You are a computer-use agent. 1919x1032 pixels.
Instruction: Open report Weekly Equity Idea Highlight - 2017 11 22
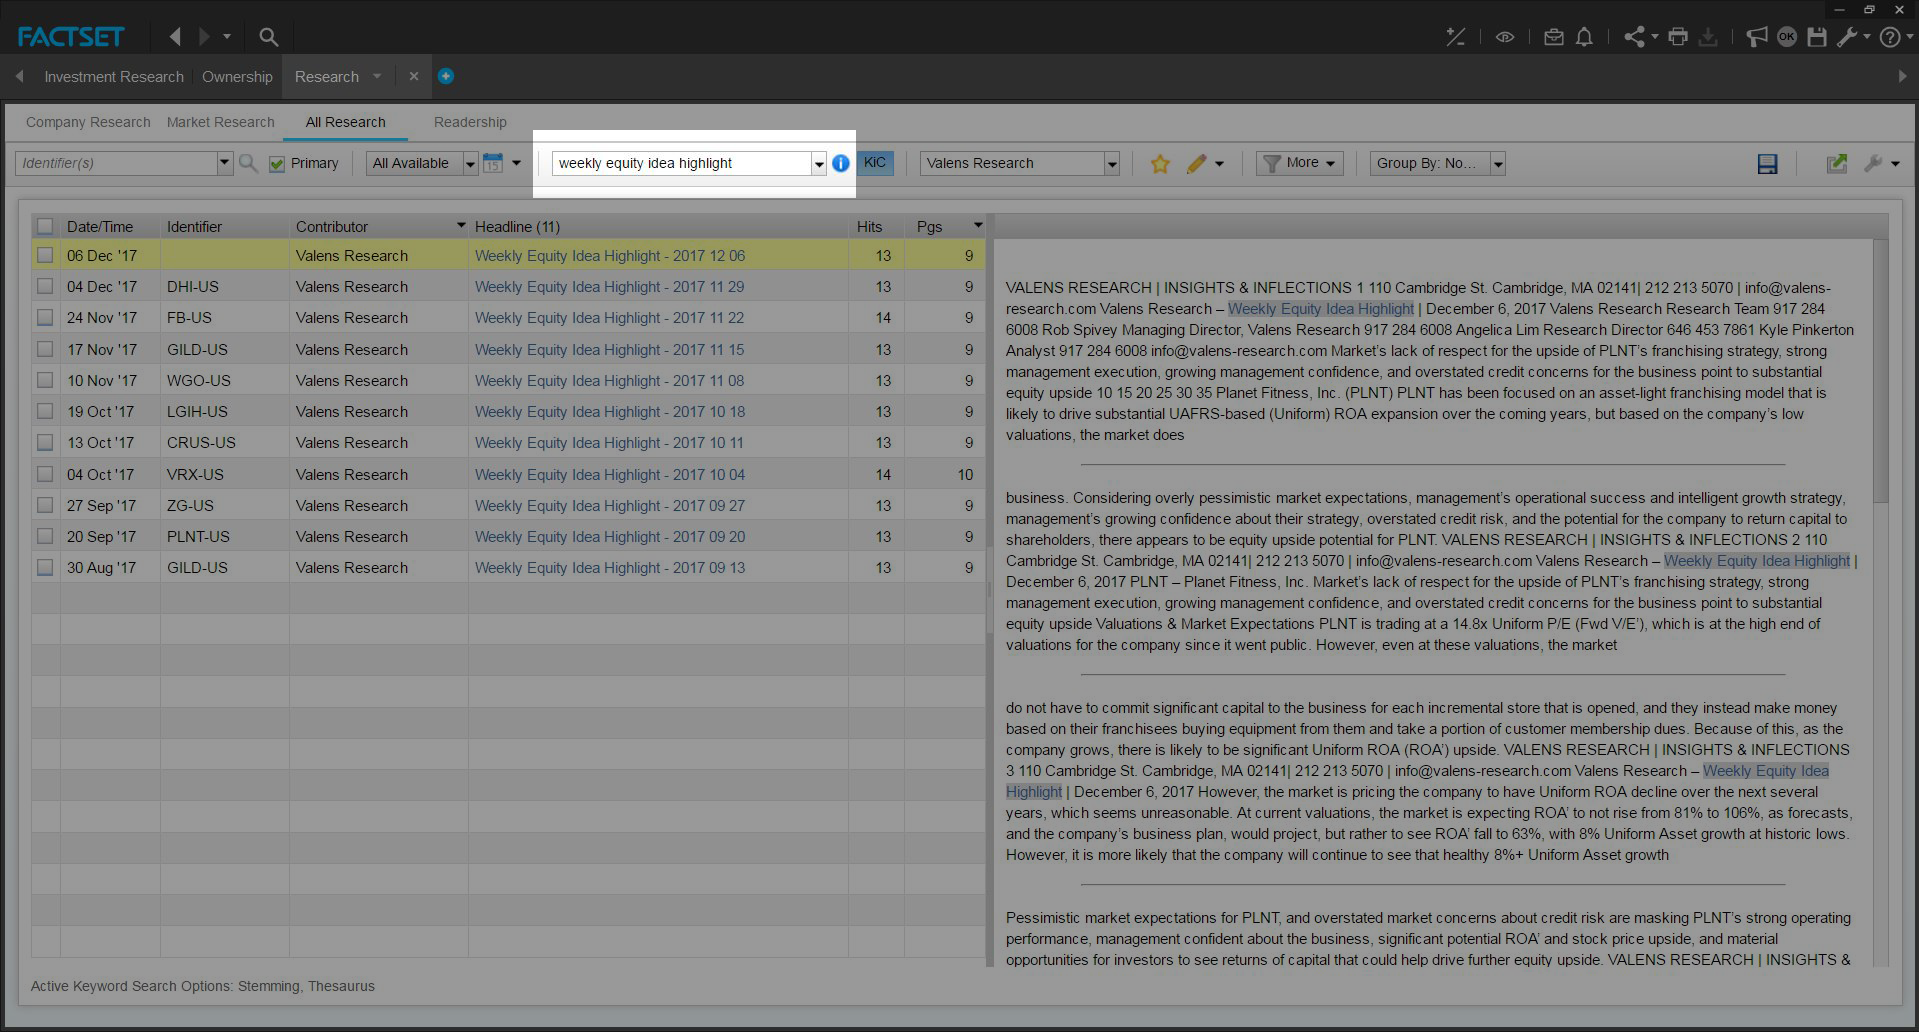(609, 317)
